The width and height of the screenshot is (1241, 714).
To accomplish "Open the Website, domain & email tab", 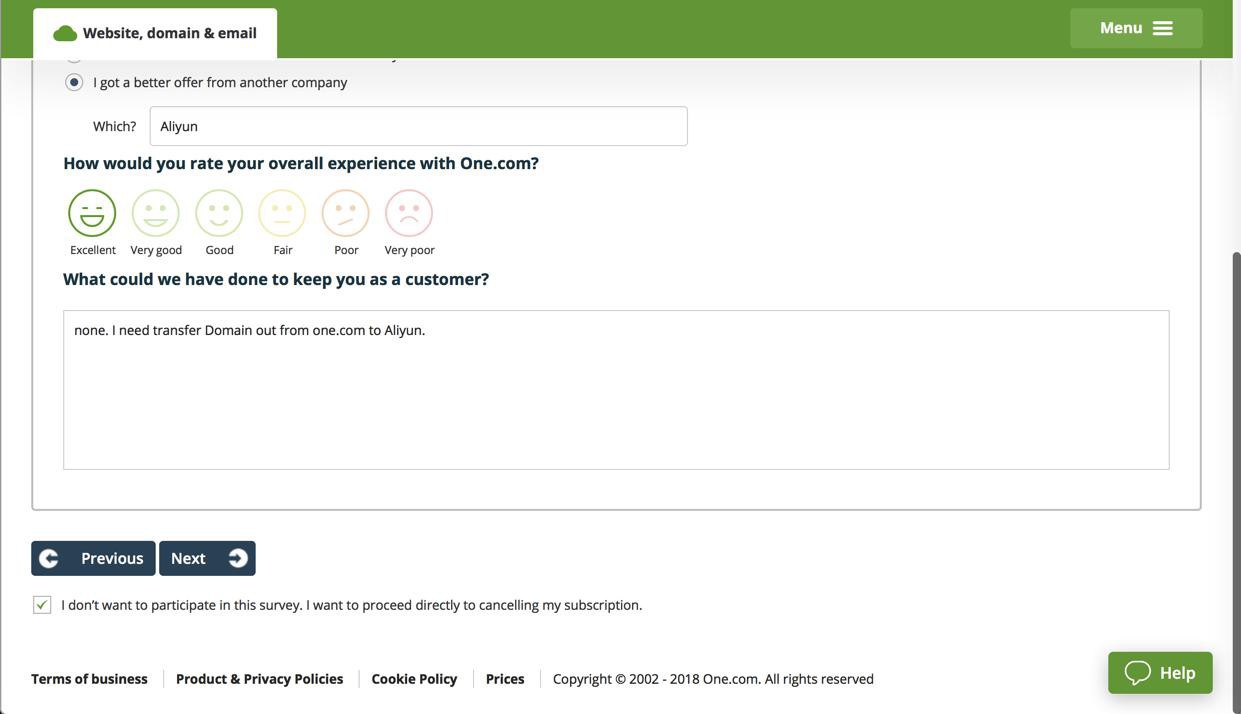I will pos(156,33).
